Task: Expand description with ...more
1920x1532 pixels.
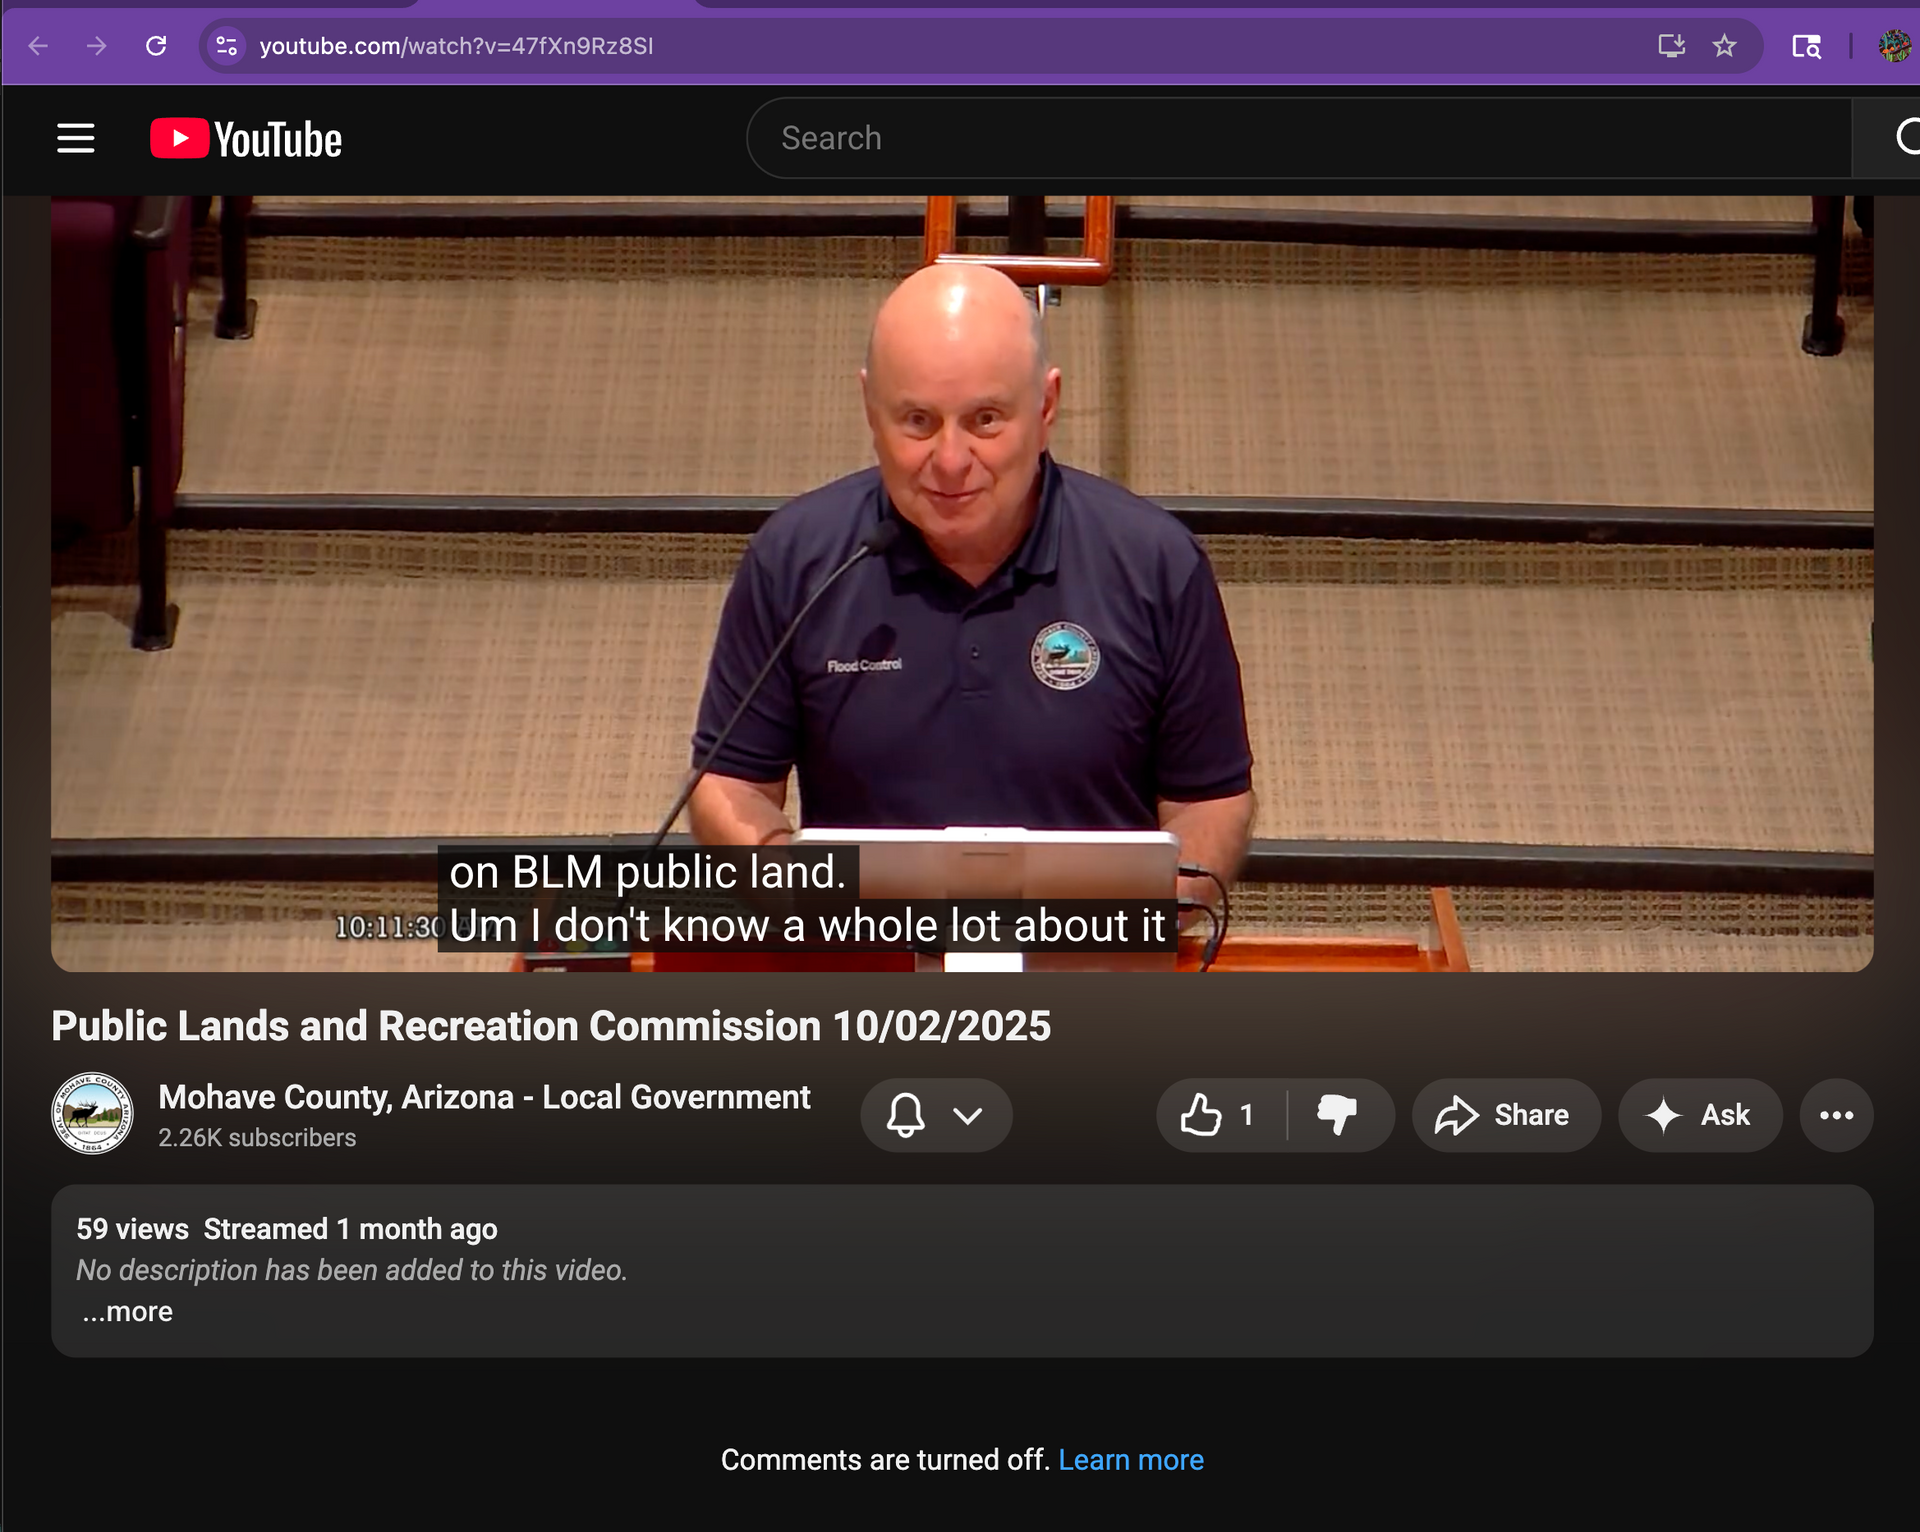Action: point(128,1311)
